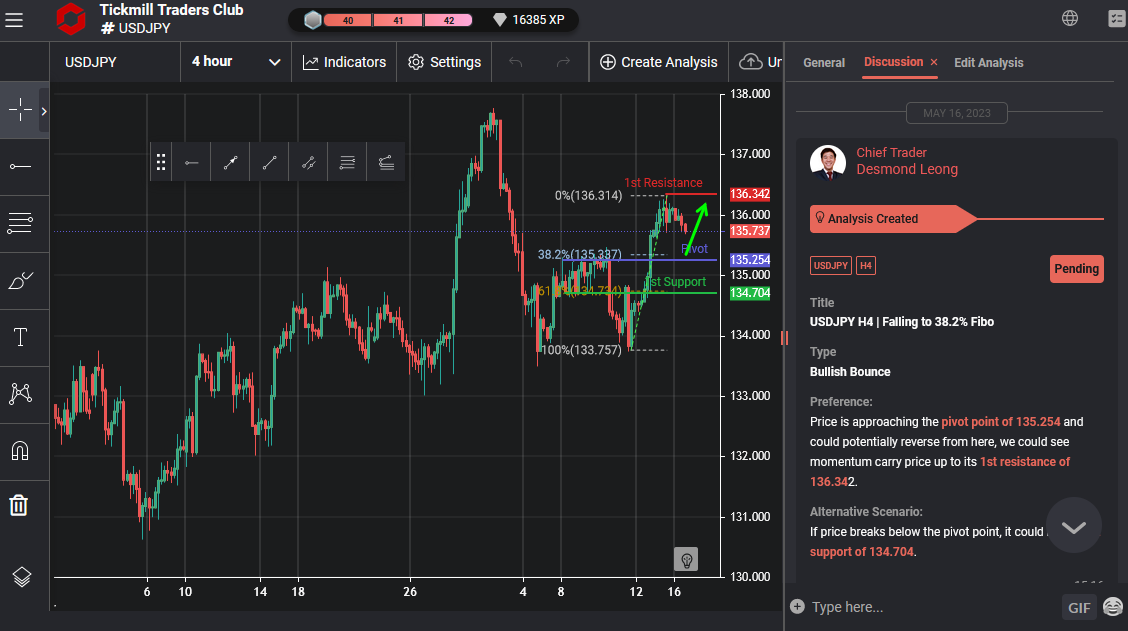This screenshot has width=1128, height=631.
Task: Select the Fibonacci lines tool in the sidebar
Action: [20, 223]
